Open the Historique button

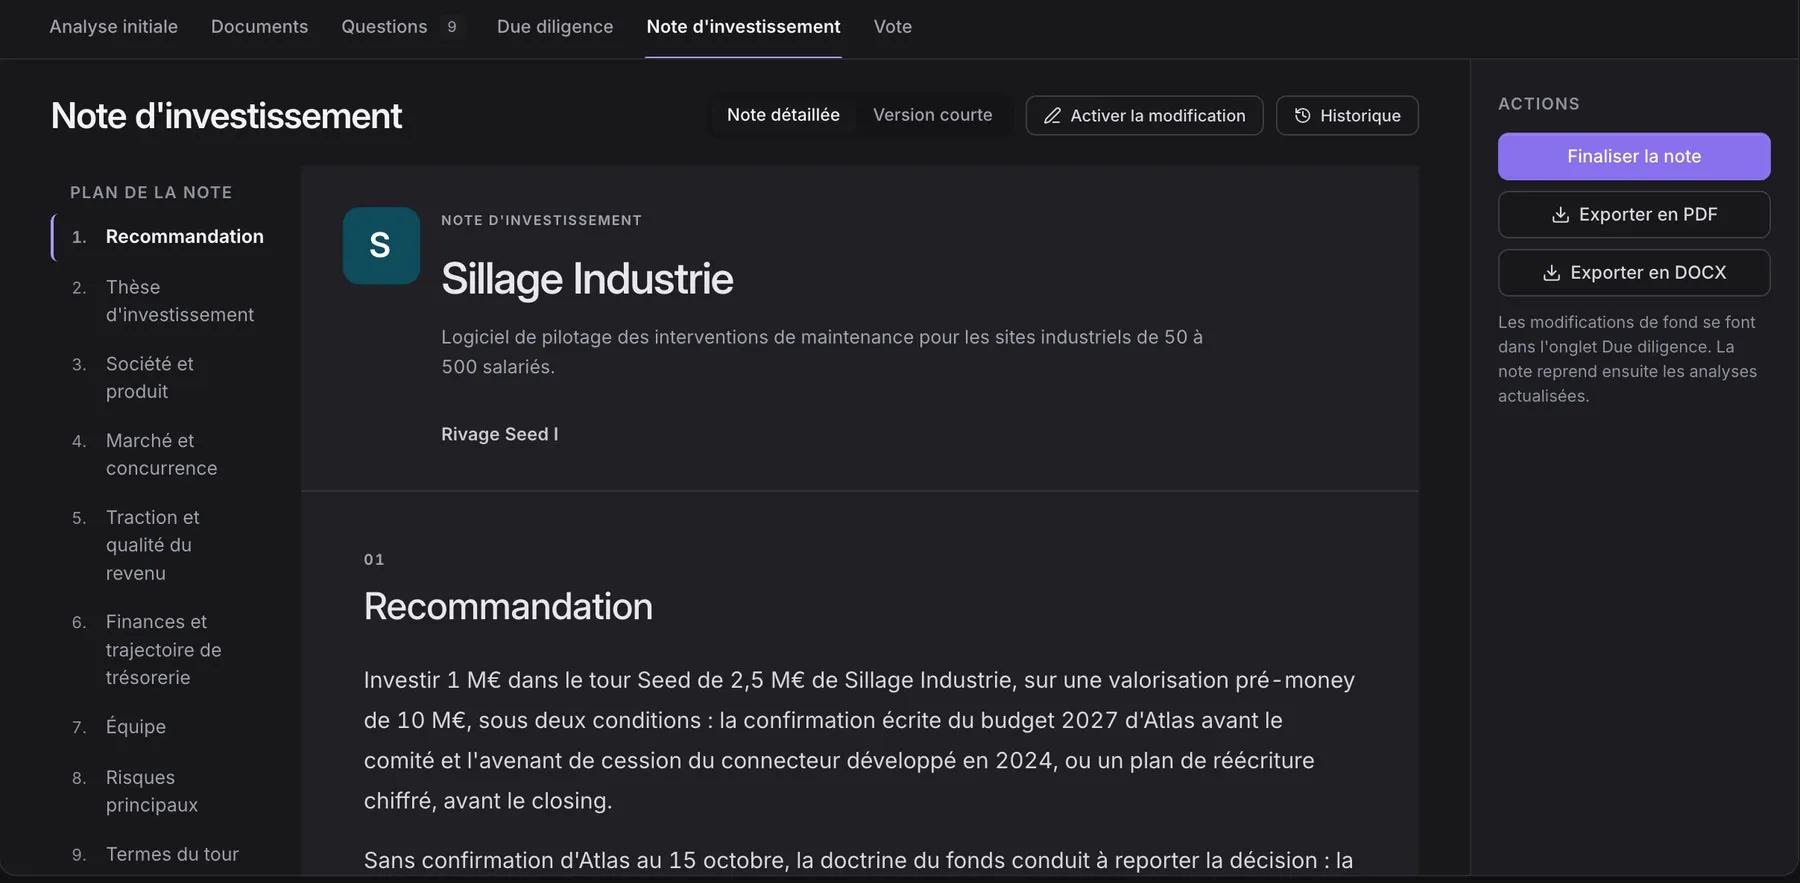click(1347, 116)
